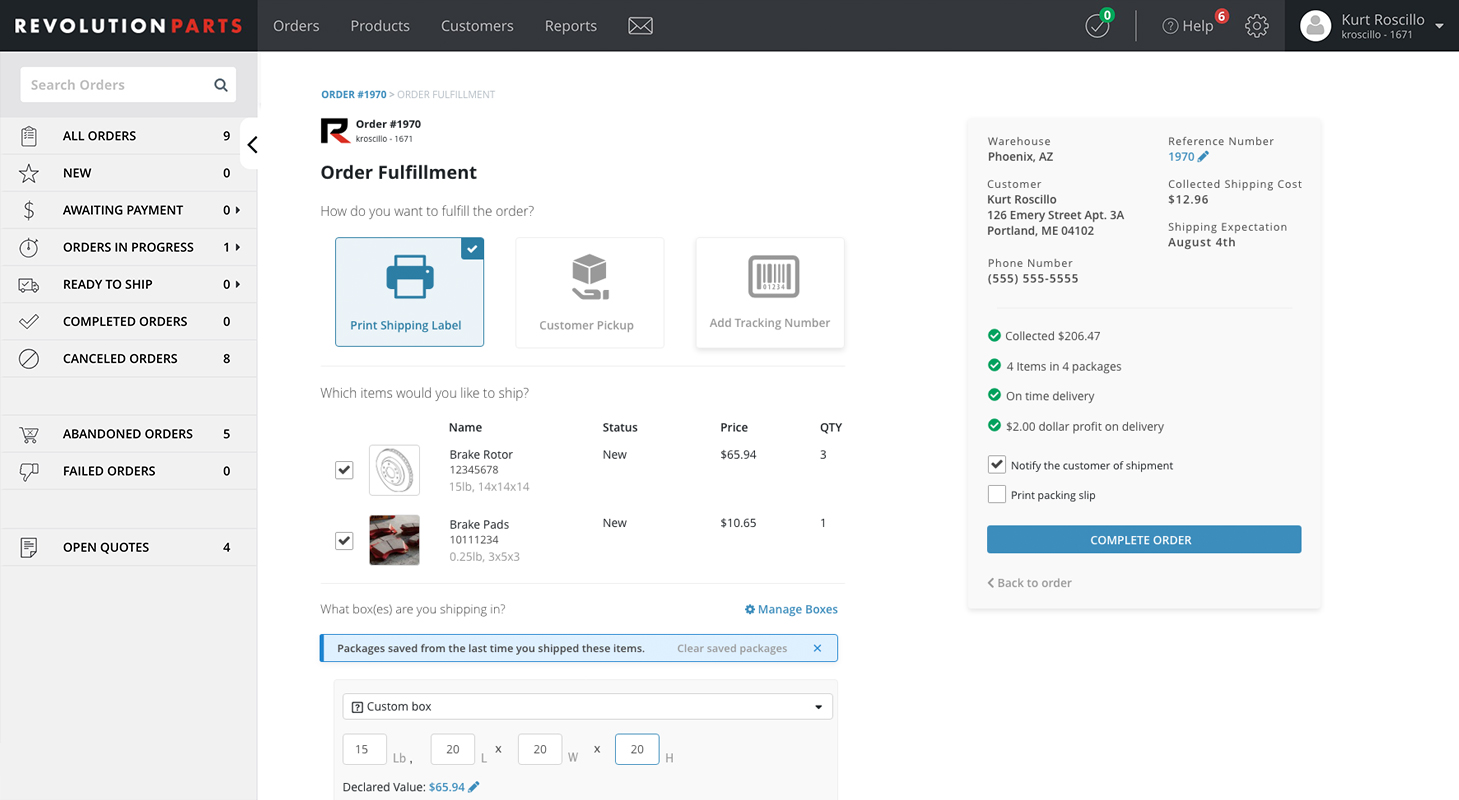Open the Custom box dropdown
Viewport: 1459px width, 800px height.
click(587, 706)
